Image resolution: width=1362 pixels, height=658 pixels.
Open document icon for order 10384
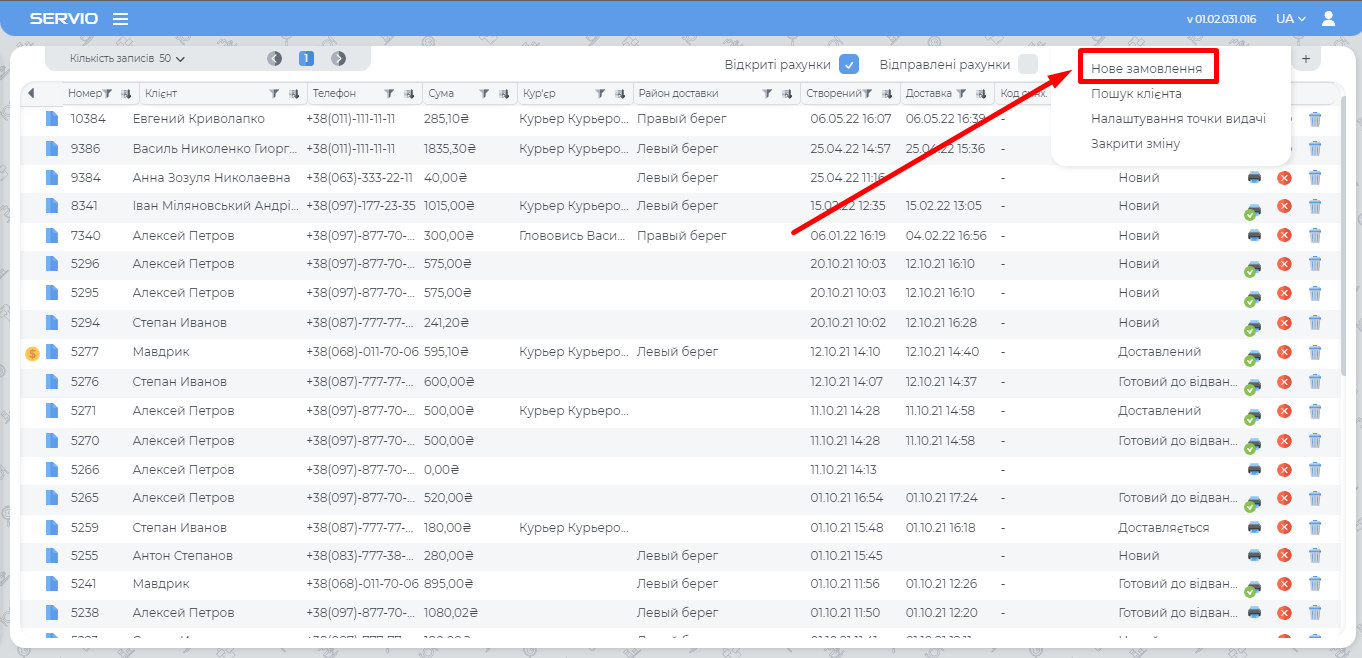(52, 119)
